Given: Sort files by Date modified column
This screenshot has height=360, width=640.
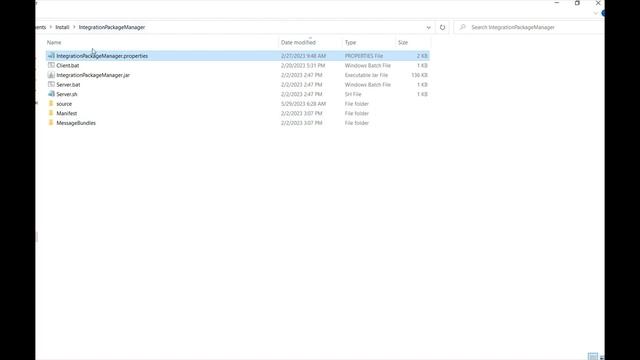Looking at the screenshot, I should coord(298,42).
